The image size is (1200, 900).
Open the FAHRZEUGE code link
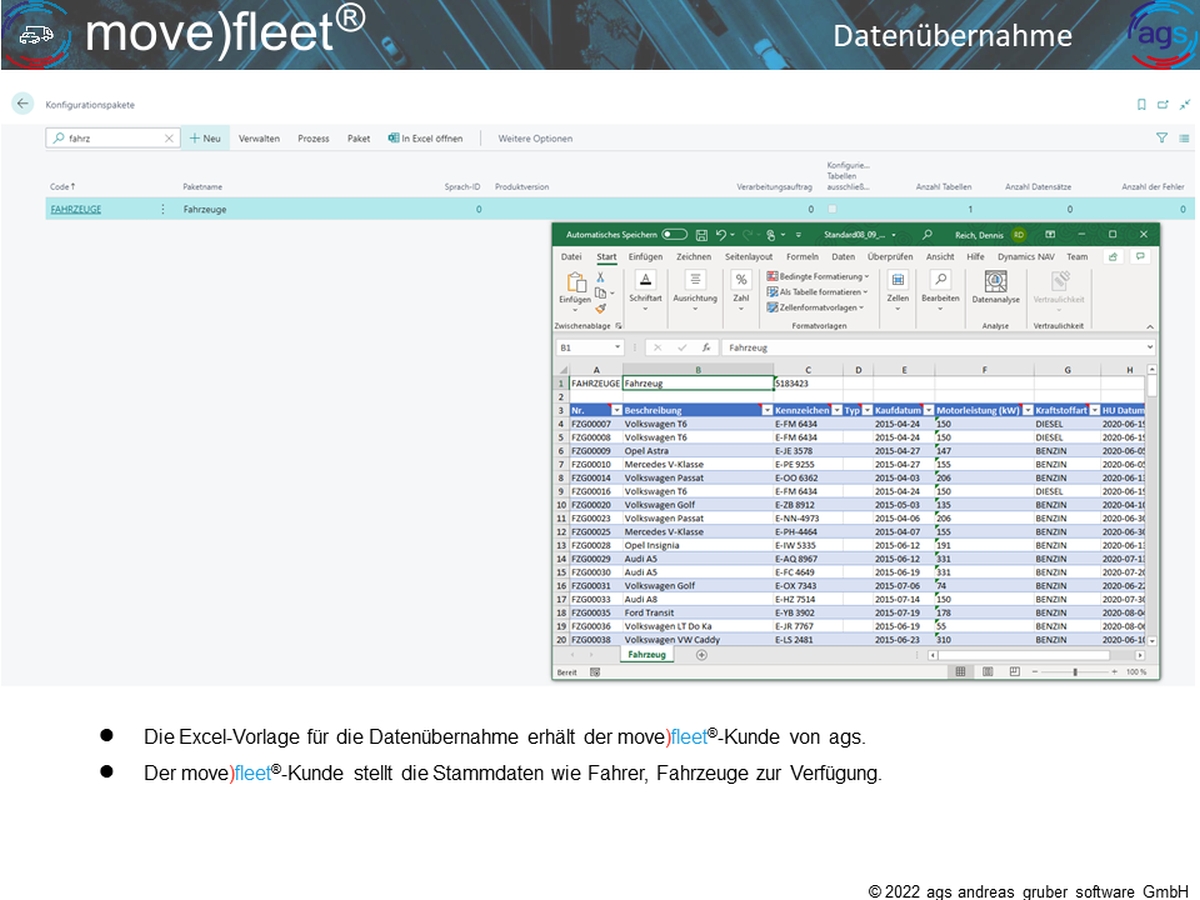click(76, 210)
